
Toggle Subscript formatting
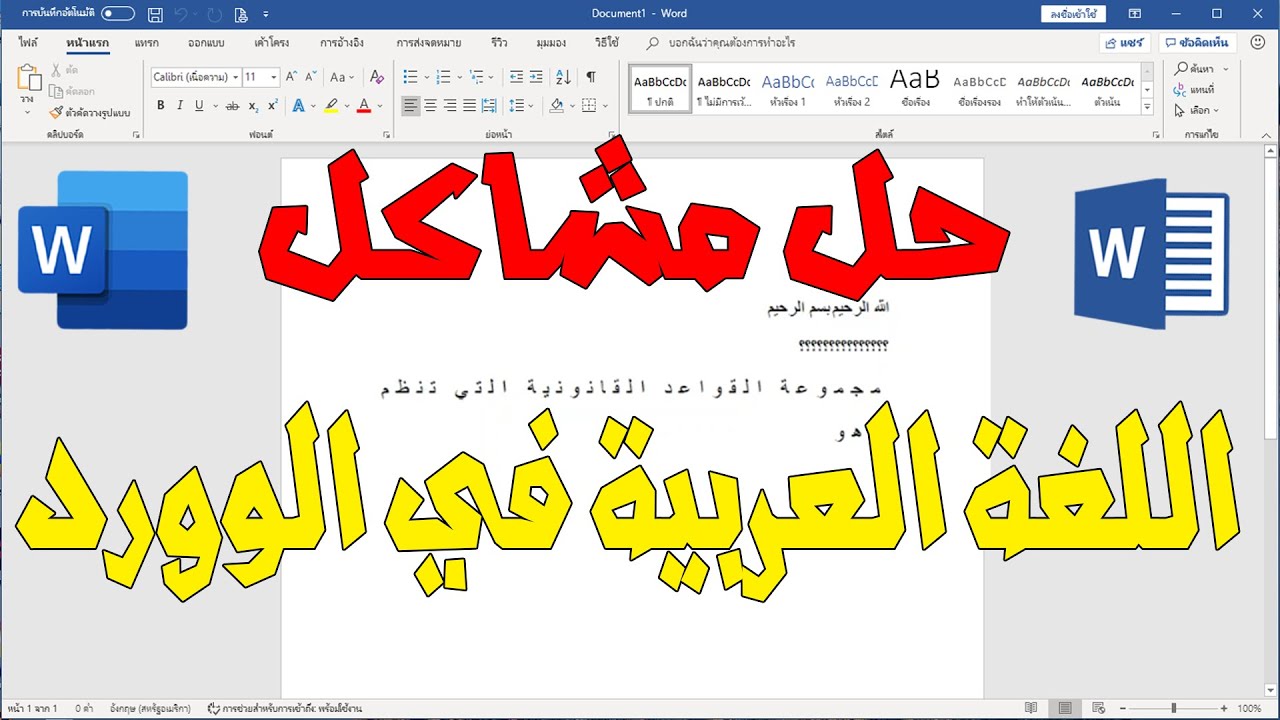point(253,105)
